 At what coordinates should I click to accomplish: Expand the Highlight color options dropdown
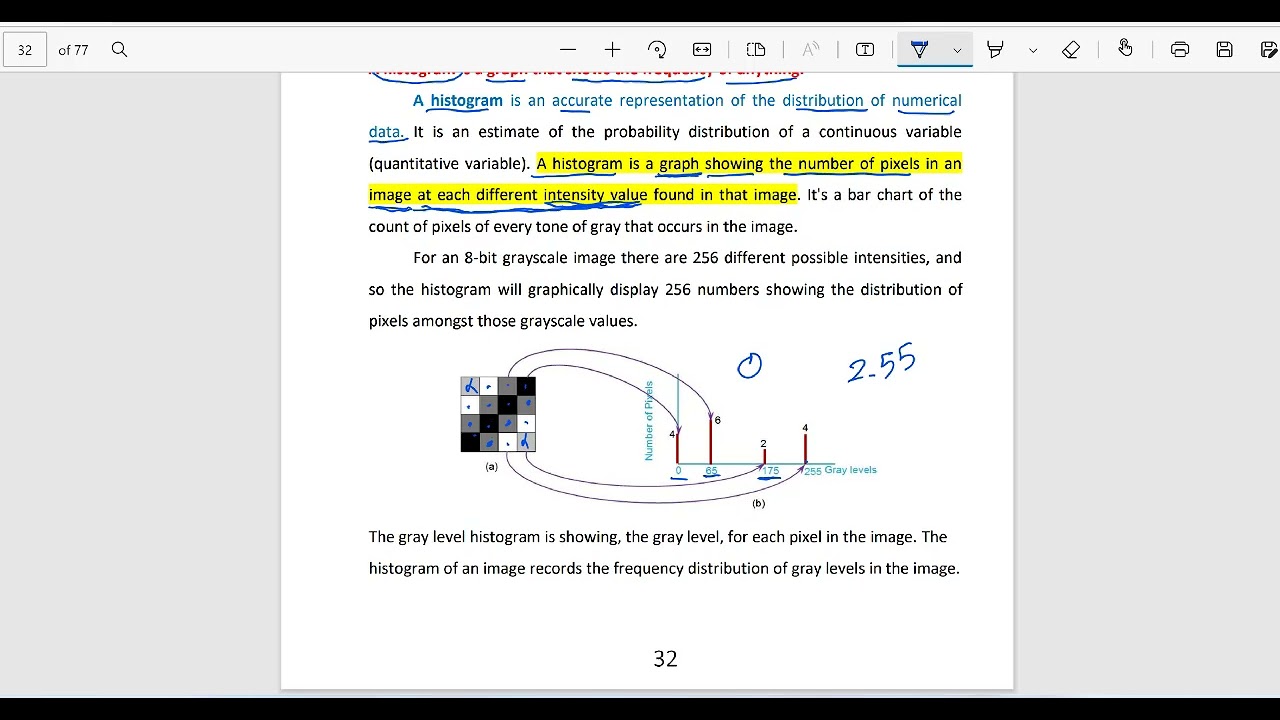(x=1033, y=50)
